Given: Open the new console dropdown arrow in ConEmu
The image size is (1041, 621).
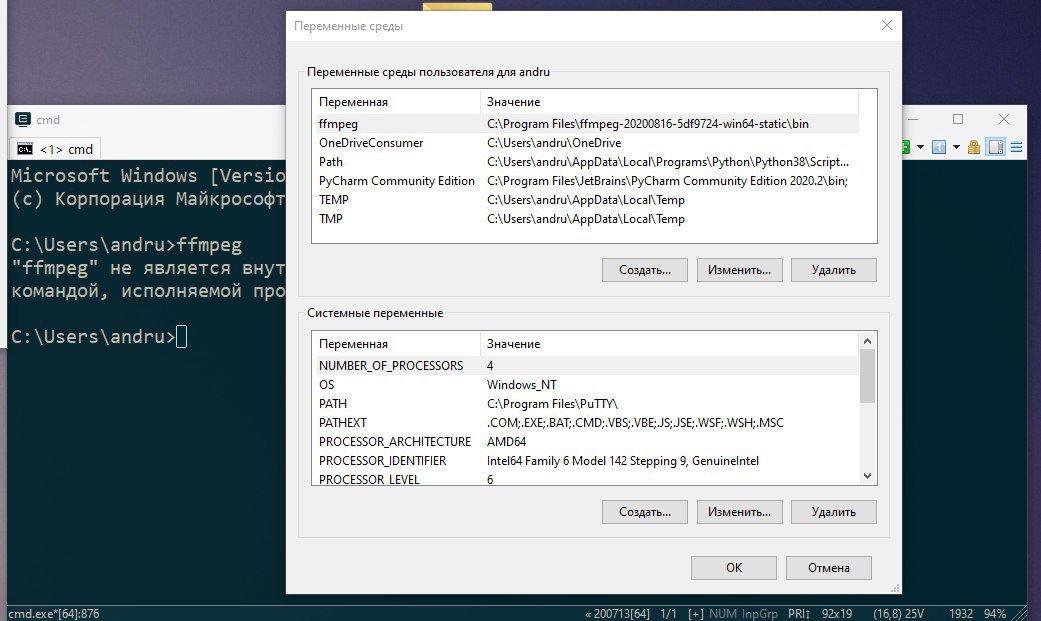Looking at the screenshot, I should coord(920,147).
